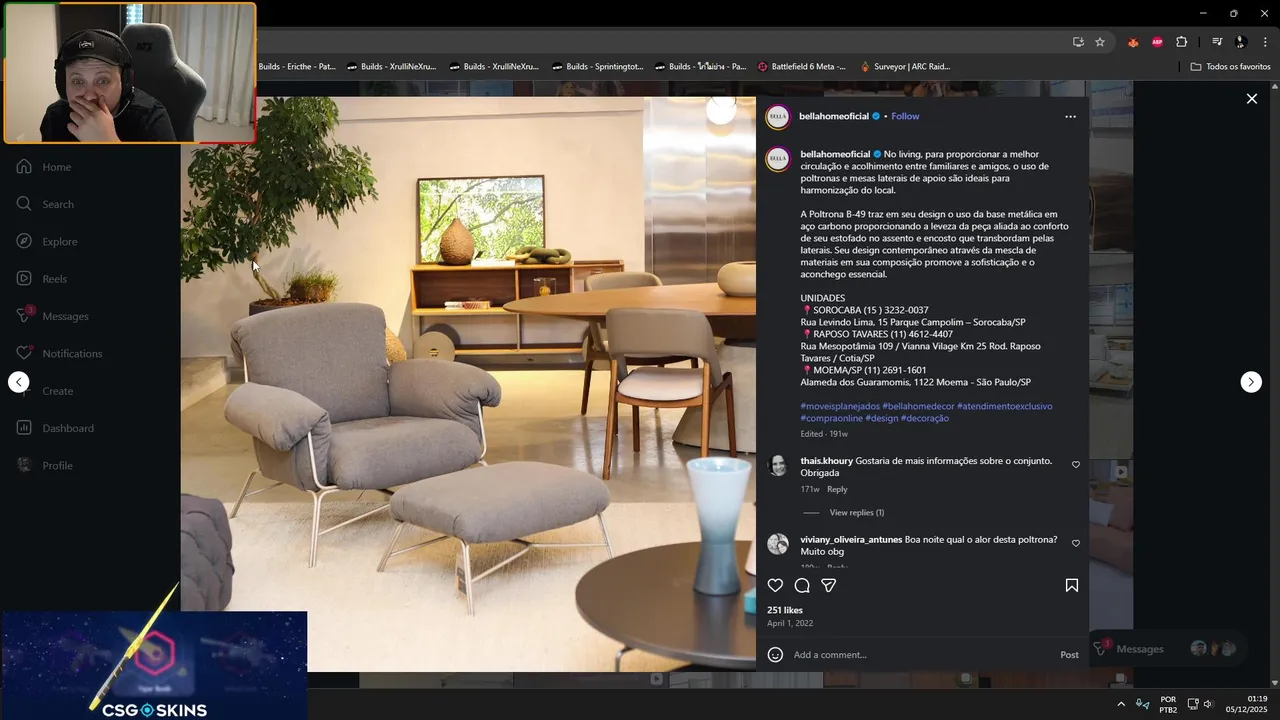Follow bellahomeoficial
Image resolution: width=1280 pixels, height=720 pixels.
coord(905,116)
